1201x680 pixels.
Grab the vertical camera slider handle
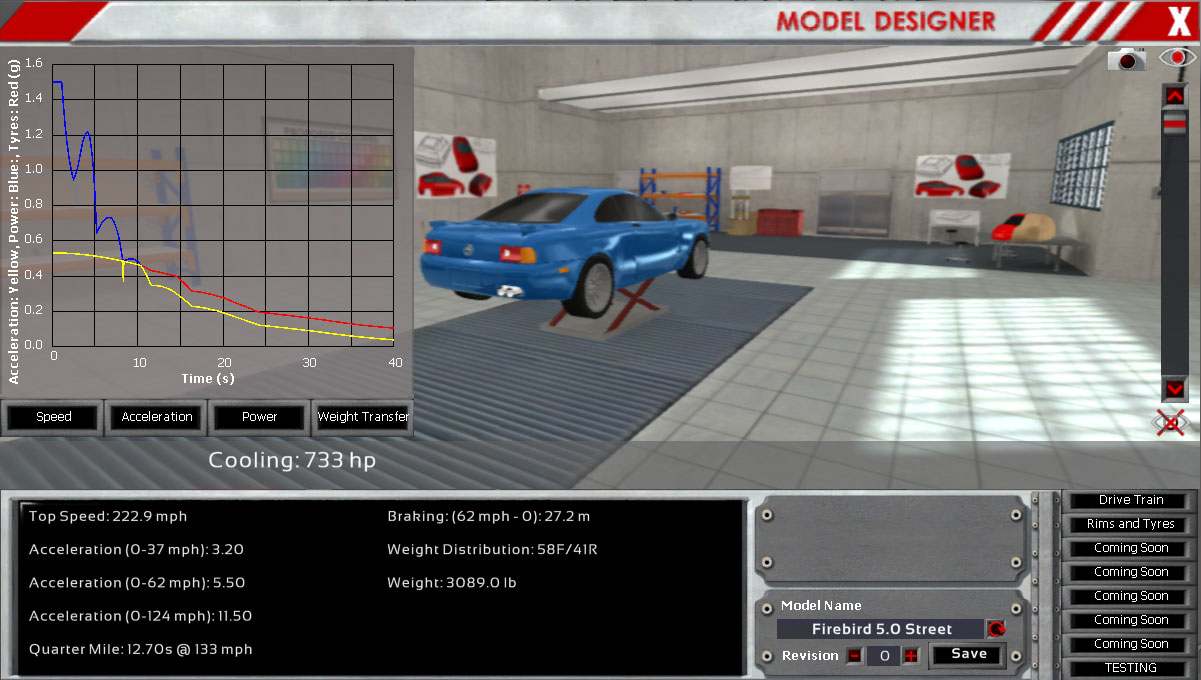point(1174,122)
